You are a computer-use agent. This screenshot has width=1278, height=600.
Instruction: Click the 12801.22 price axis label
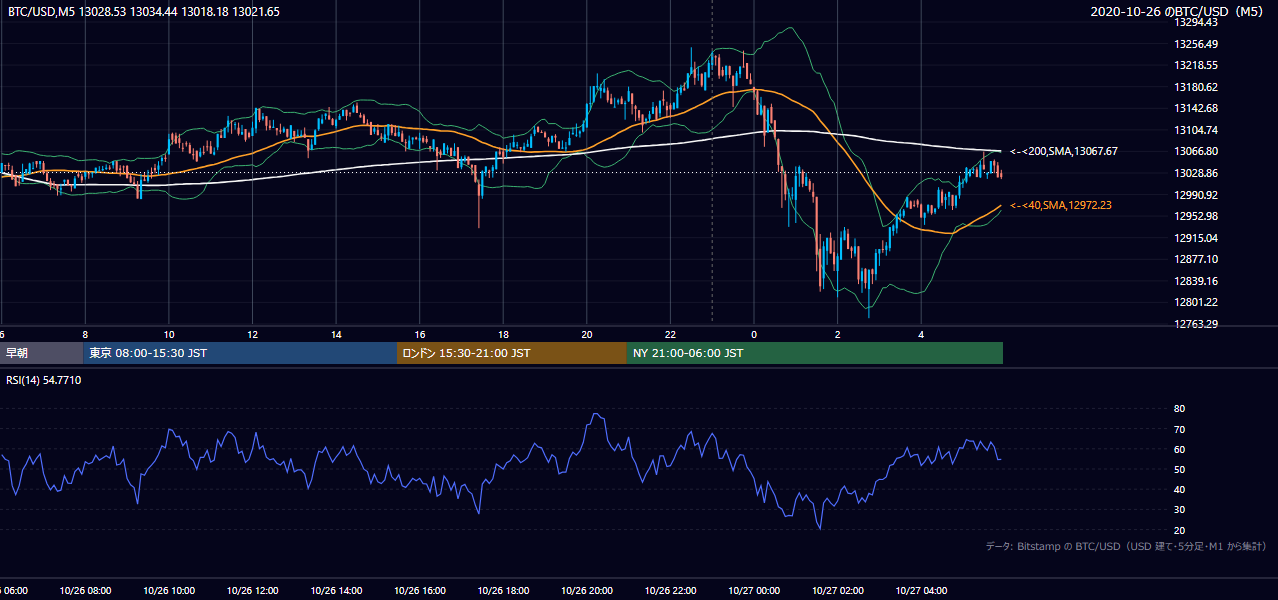click(x=1196, y=302)
